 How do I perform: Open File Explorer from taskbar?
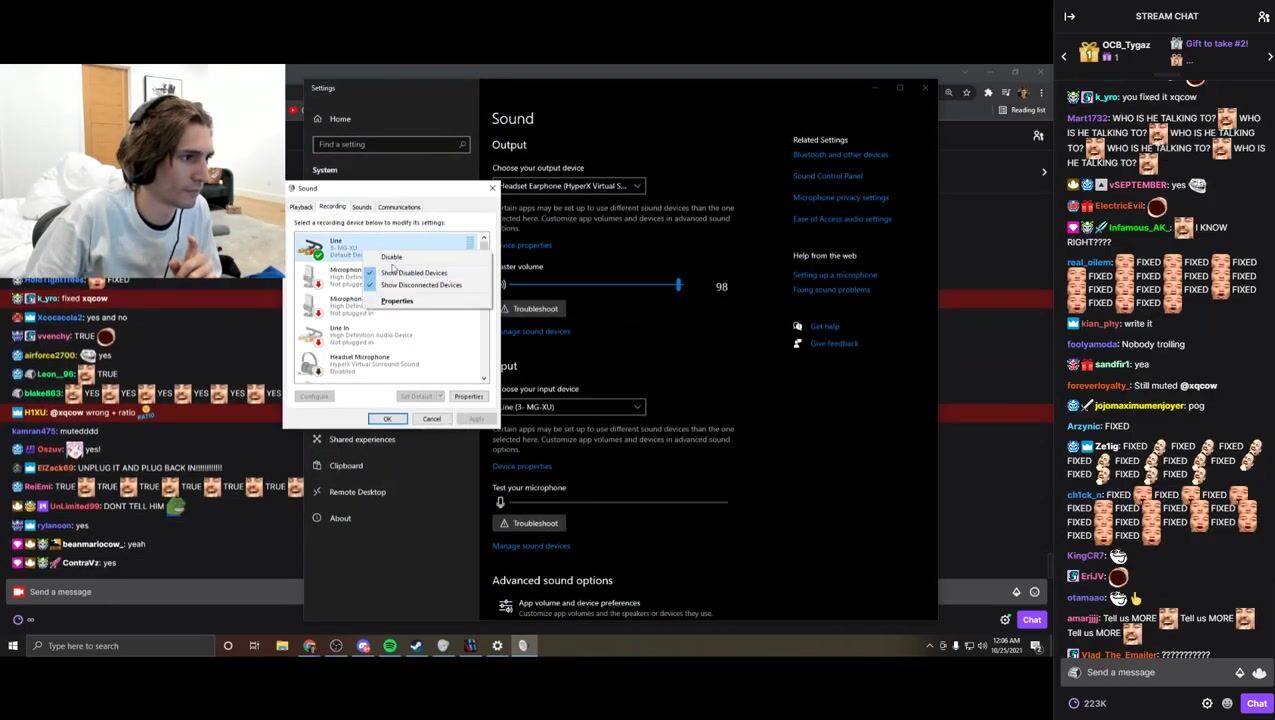282,646
